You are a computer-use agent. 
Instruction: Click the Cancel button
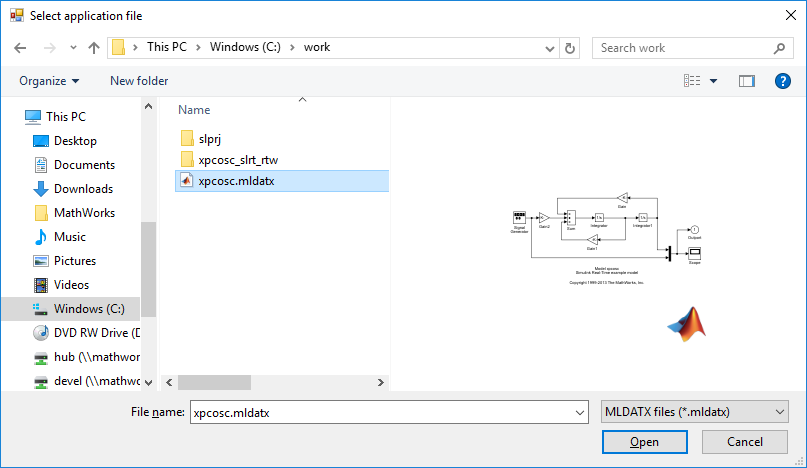click(744, 442)
